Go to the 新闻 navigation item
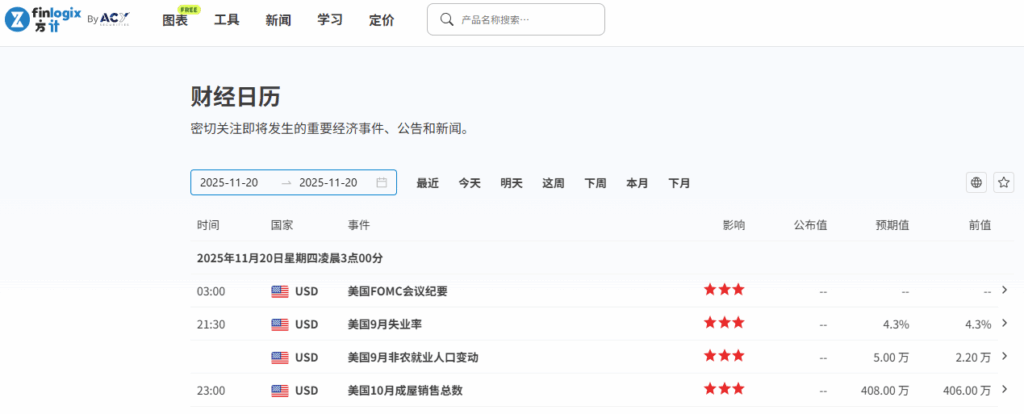This screenshot has height=414, width=1024. 278,20
